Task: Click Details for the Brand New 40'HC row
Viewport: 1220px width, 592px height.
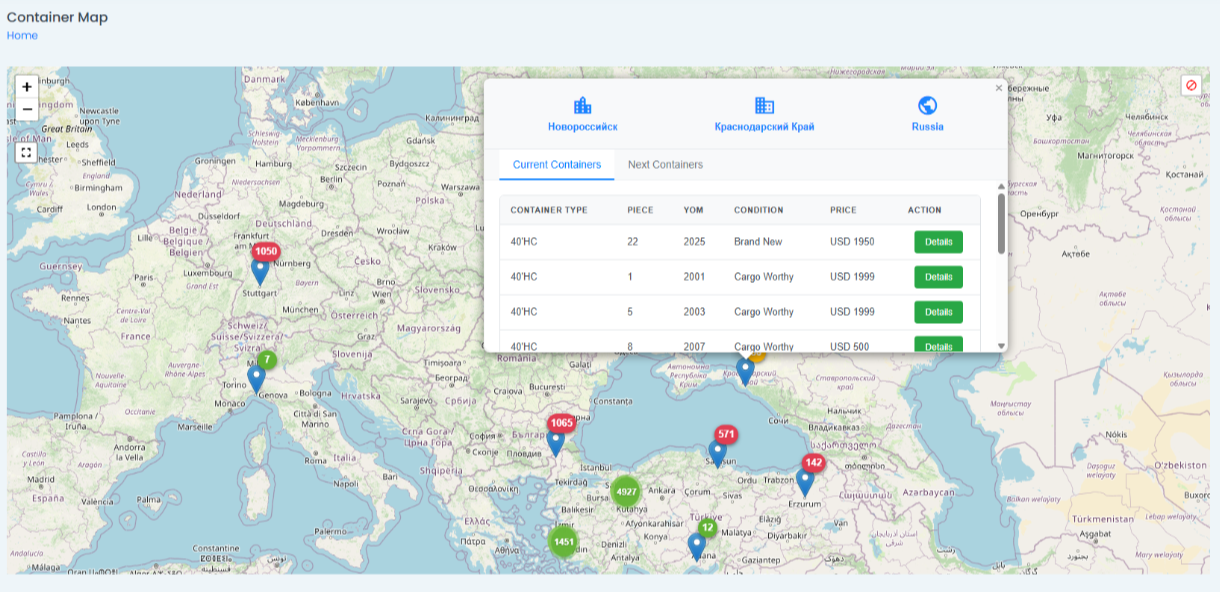Action: 938,241
